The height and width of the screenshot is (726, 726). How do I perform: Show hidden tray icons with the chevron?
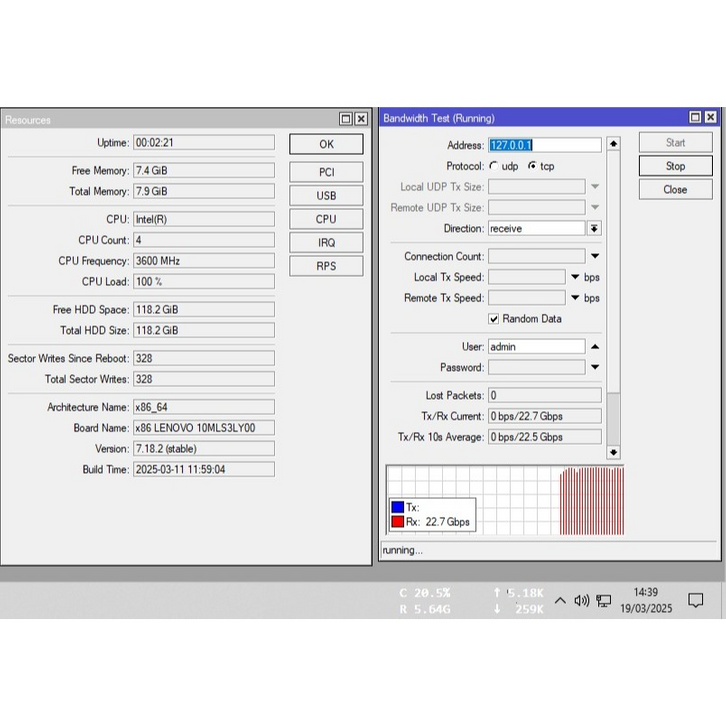click(x=560, y=601)
